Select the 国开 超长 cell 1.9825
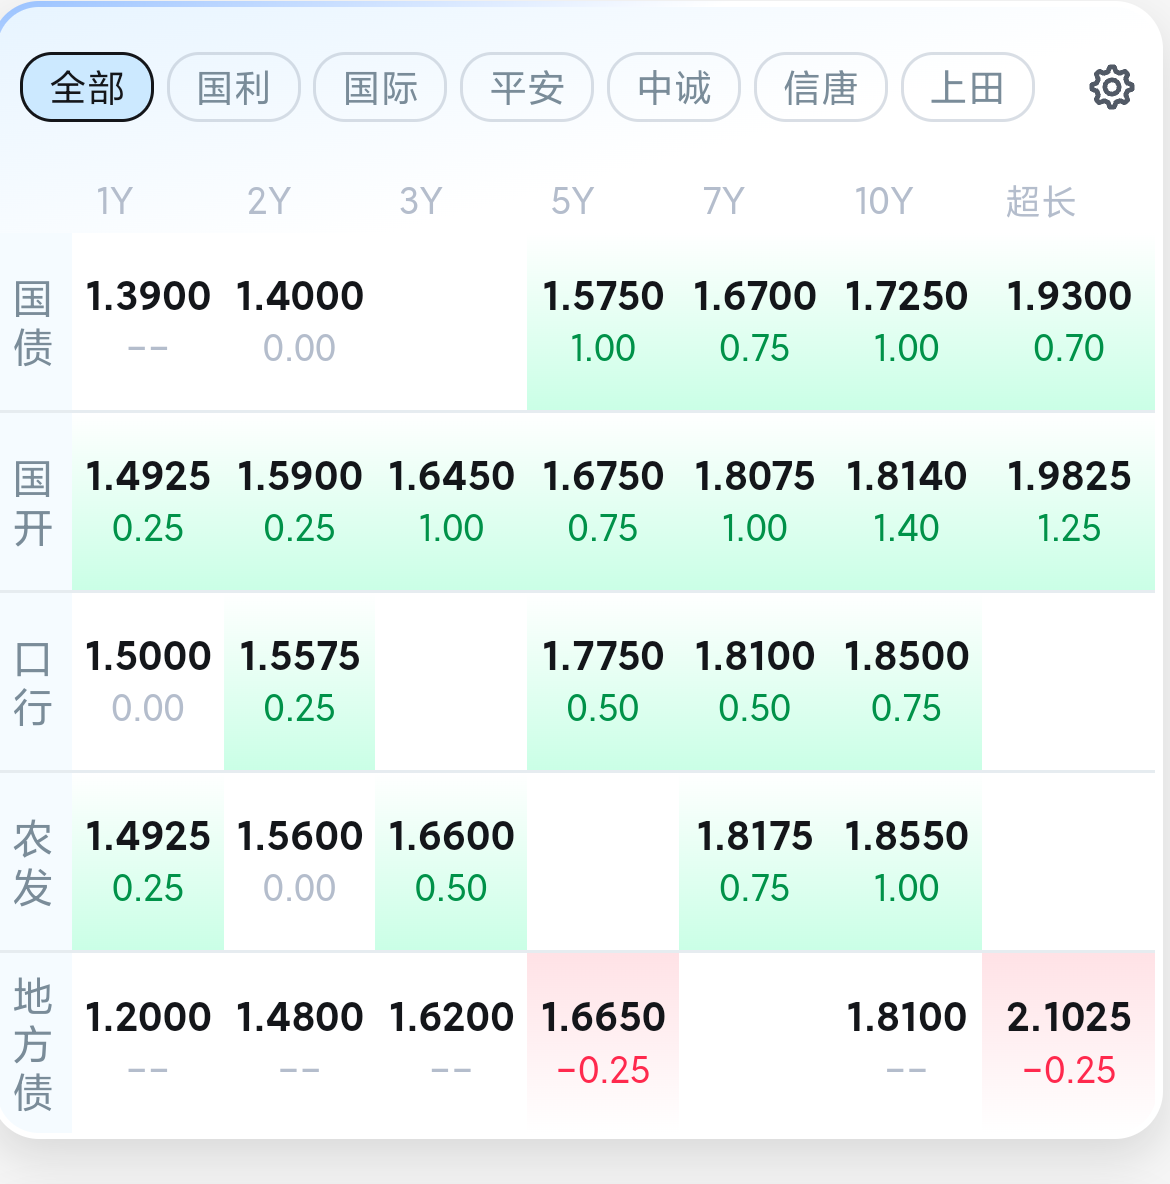Image resolution: width=1170 pixels, height=1184 pixels. pyautogui.click(x=1069, y=501)
